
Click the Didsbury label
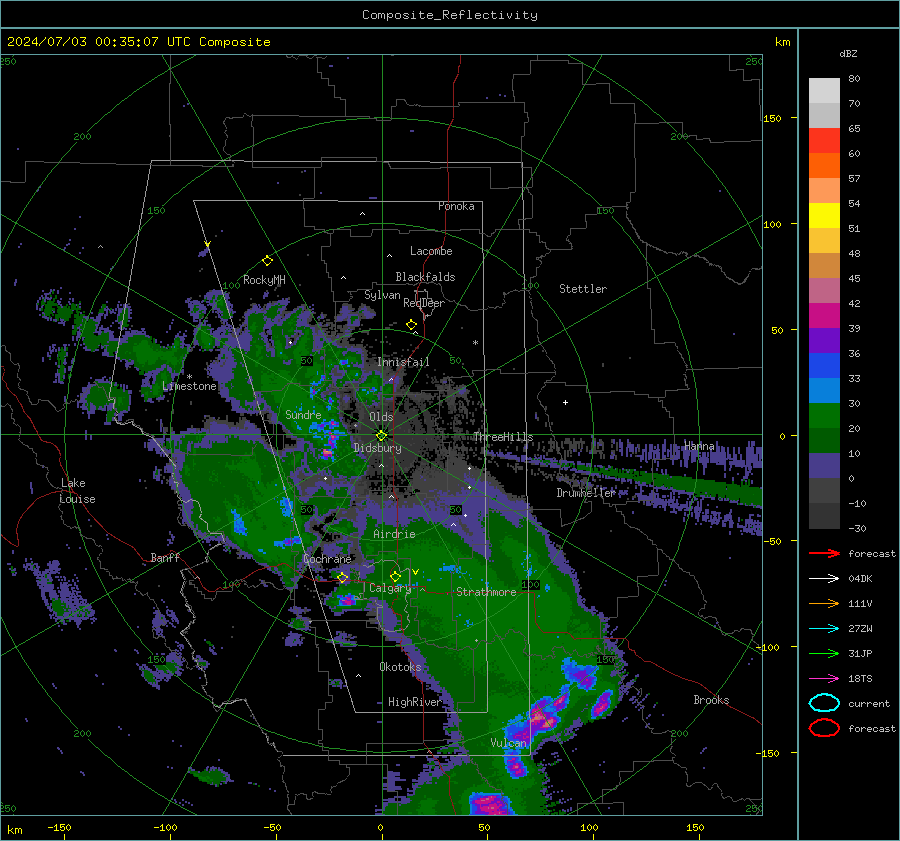pyautogui.click(x=378, y=448)
